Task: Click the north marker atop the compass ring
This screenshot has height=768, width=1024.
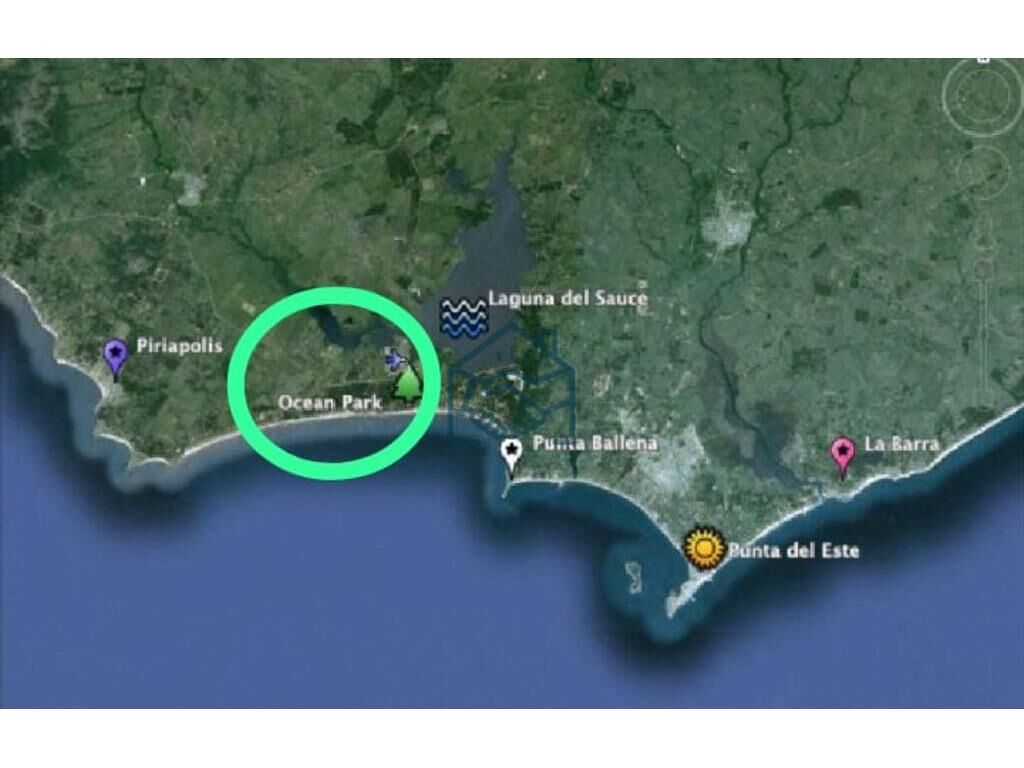Action: [982, 60]
